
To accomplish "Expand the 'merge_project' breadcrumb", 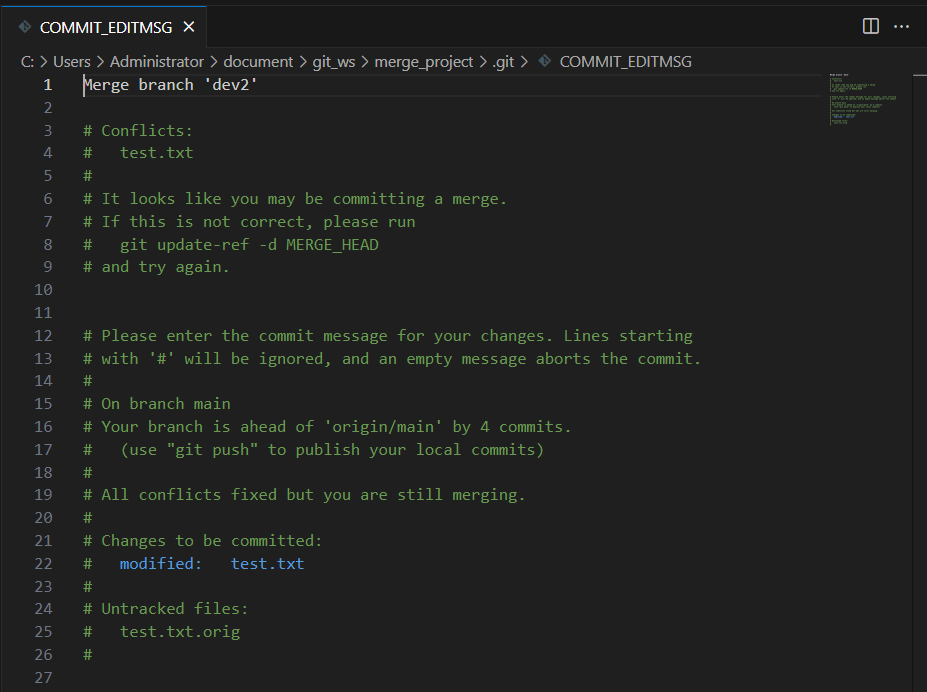I will click(x=423, y=62).
